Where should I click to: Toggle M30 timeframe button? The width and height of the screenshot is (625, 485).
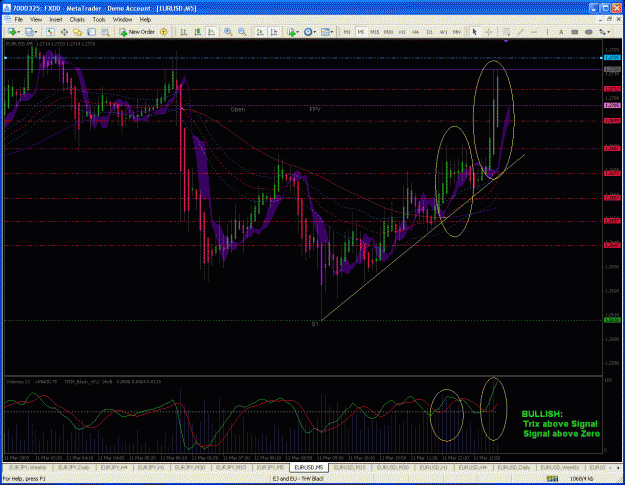tap(388, 32)
